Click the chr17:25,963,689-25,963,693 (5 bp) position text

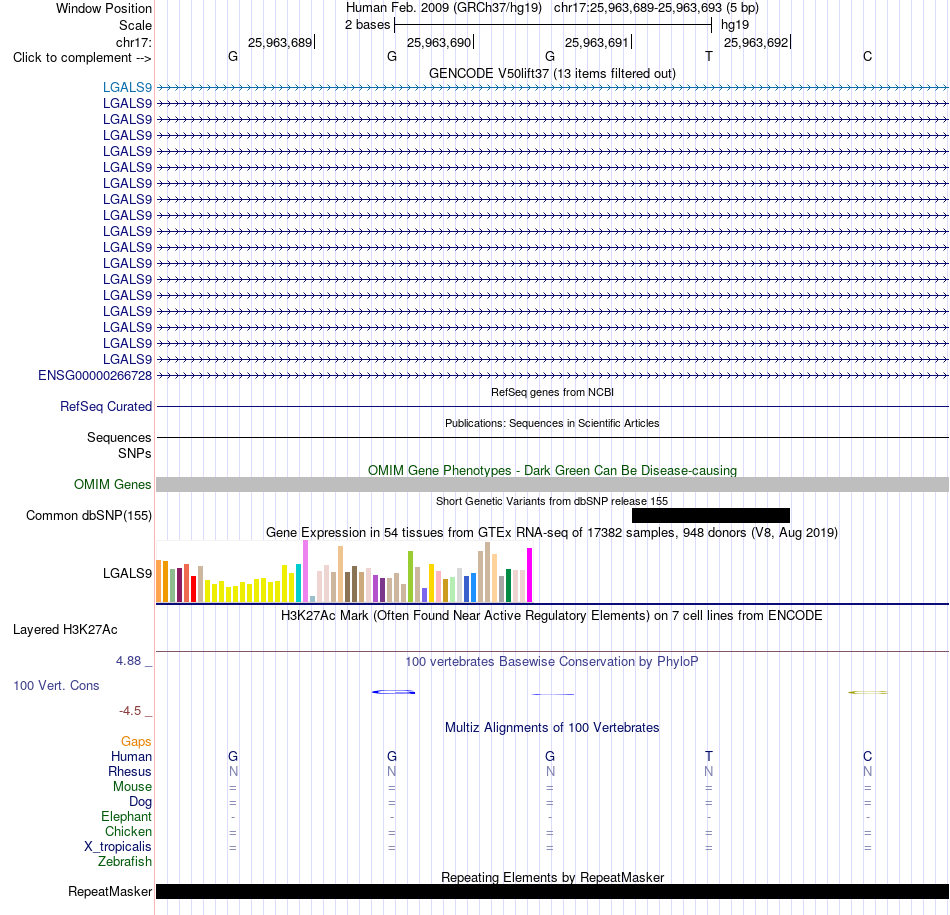(x=656, y=8)
